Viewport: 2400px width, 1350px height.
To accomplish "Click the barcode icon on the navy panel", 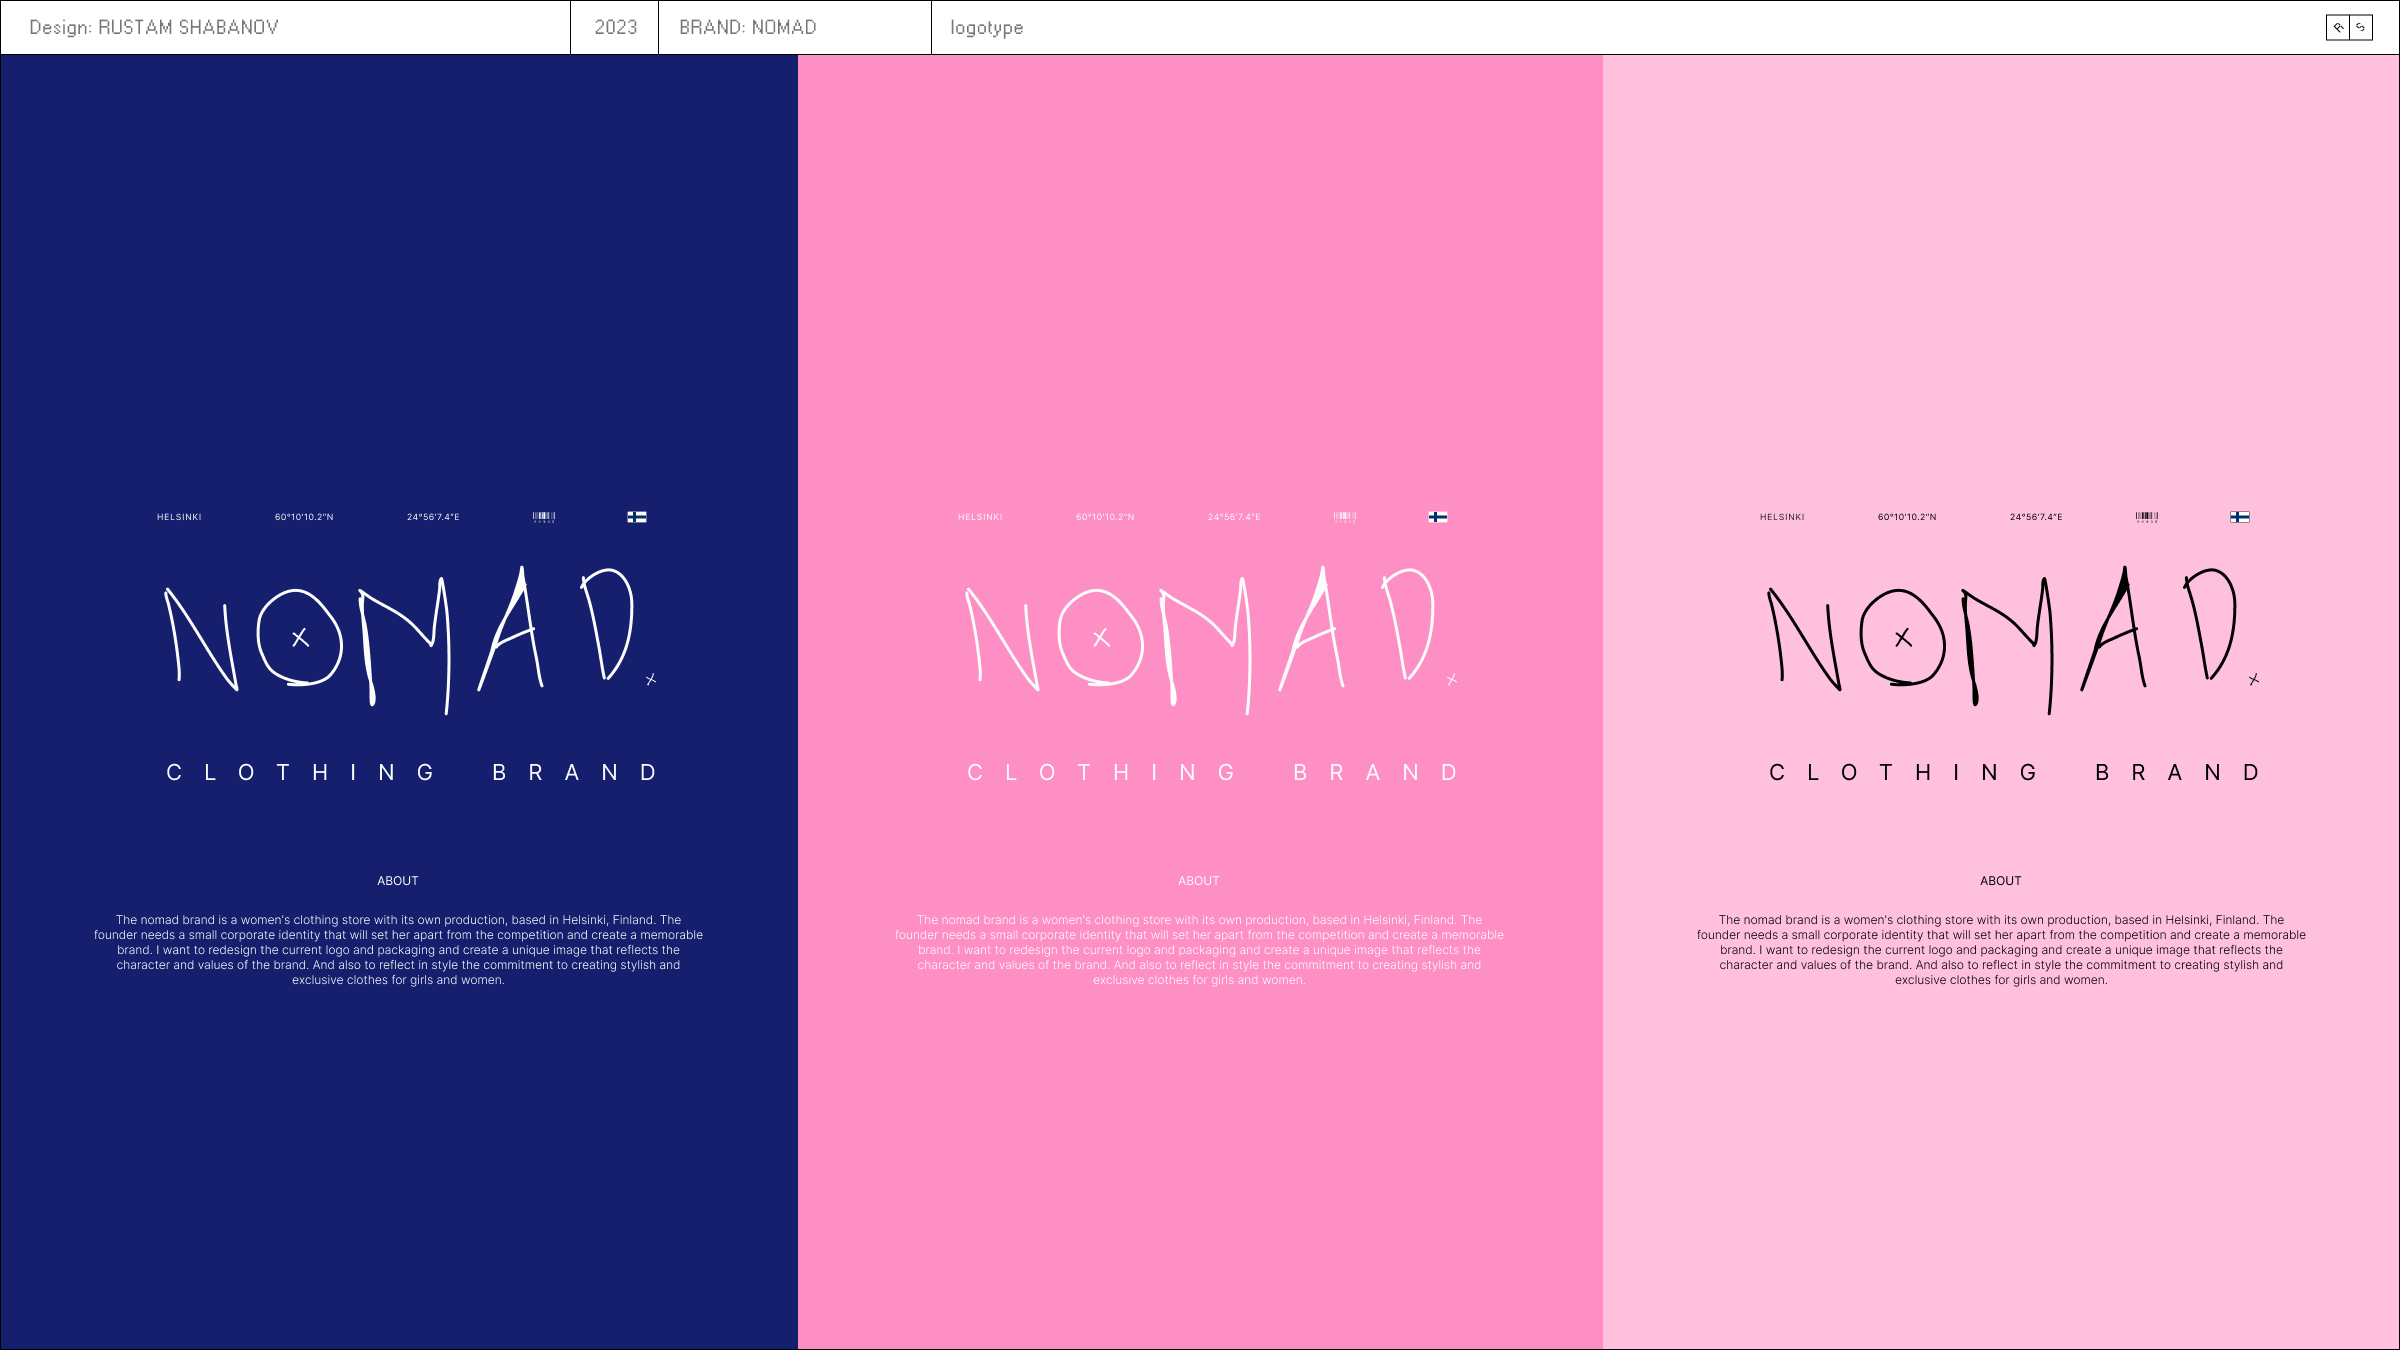I will click(545, 516).
